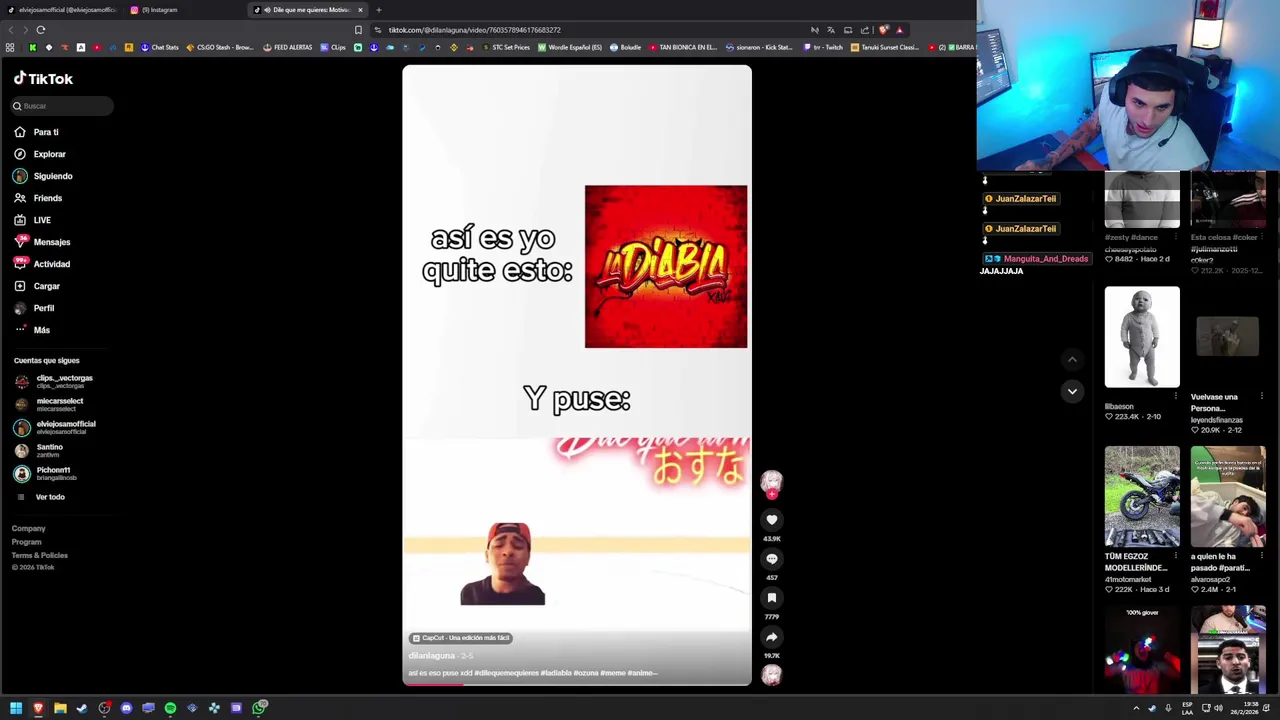Open clips_vectorgas followed account
The width and height of the screenshot is (1280, 720).
pyautogui.click(x=54, y=381)
